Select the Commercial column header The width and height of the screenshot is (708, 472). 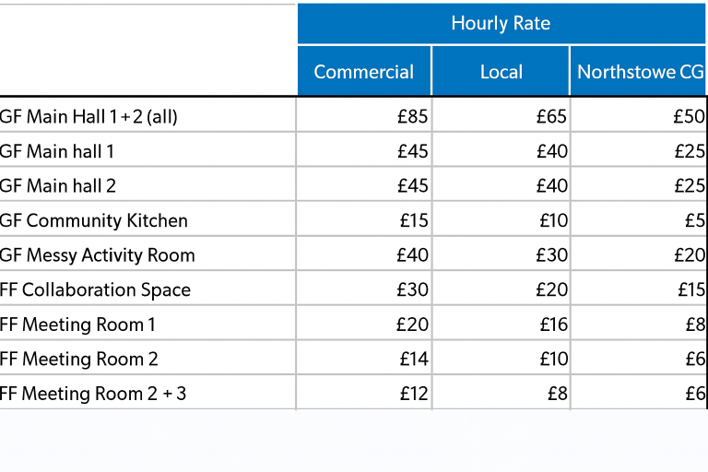click(364, 72)
